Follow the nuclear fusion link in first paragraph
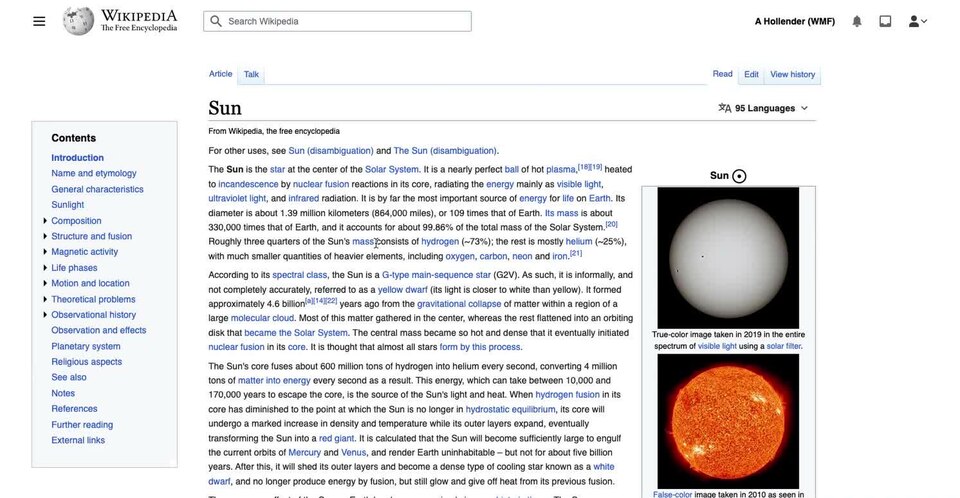The width and height of the screenshot is (960, 498). [x=321, y=184]
